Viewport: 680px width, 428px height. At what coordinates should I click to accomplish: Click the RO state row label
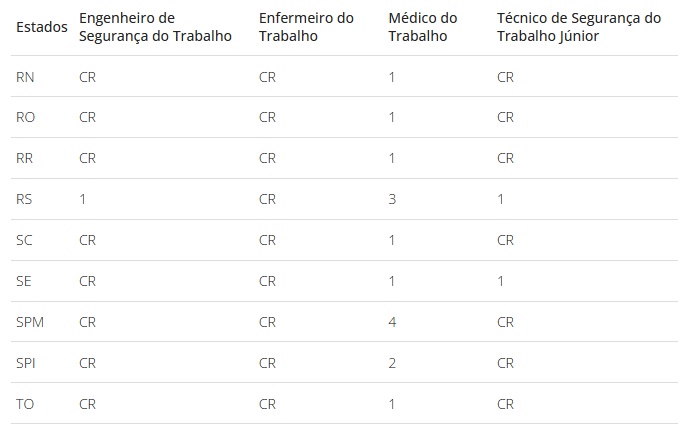25,117
